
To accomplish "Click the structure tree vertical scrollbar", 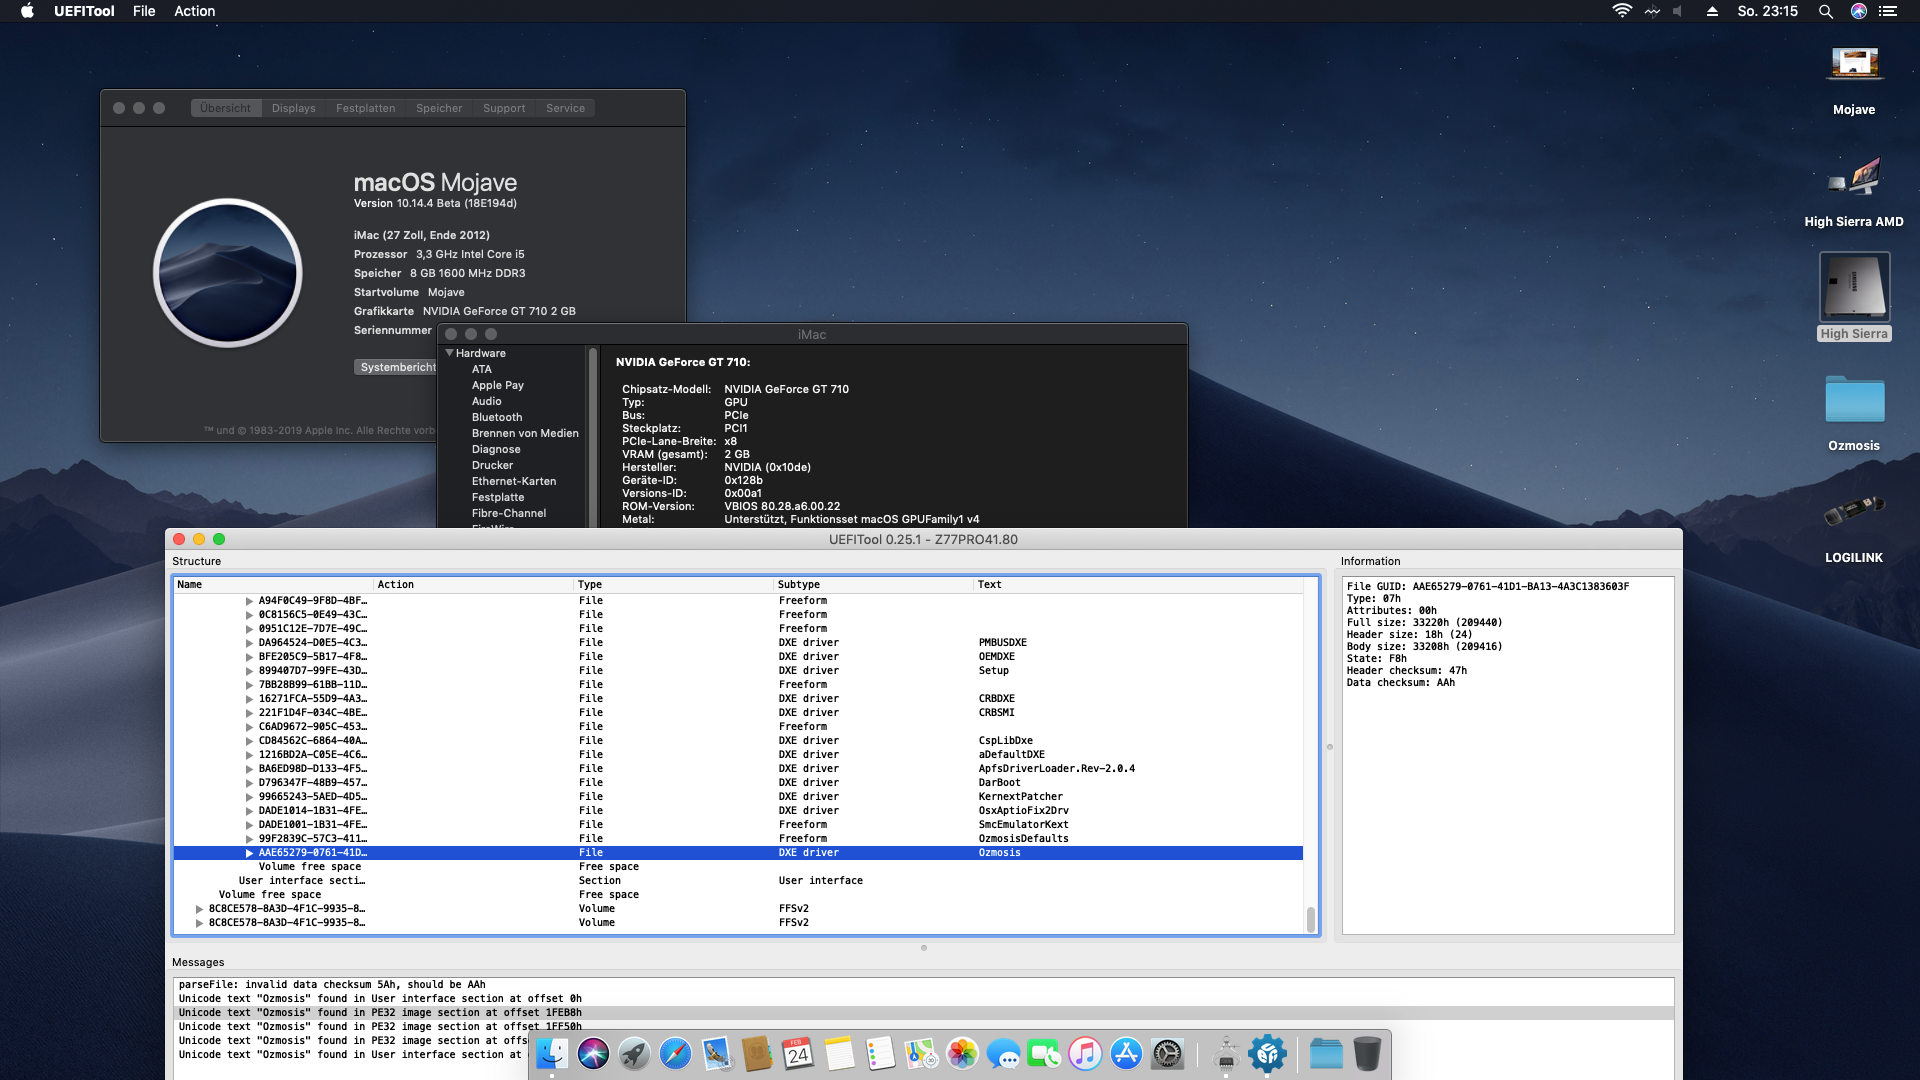I will 1310,918.
